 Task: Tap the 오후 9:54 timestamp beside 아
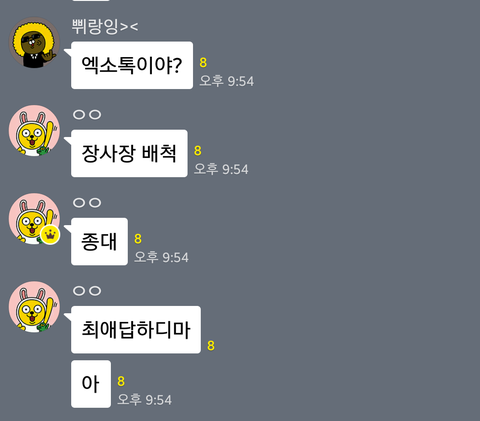[x=145, y=400]
